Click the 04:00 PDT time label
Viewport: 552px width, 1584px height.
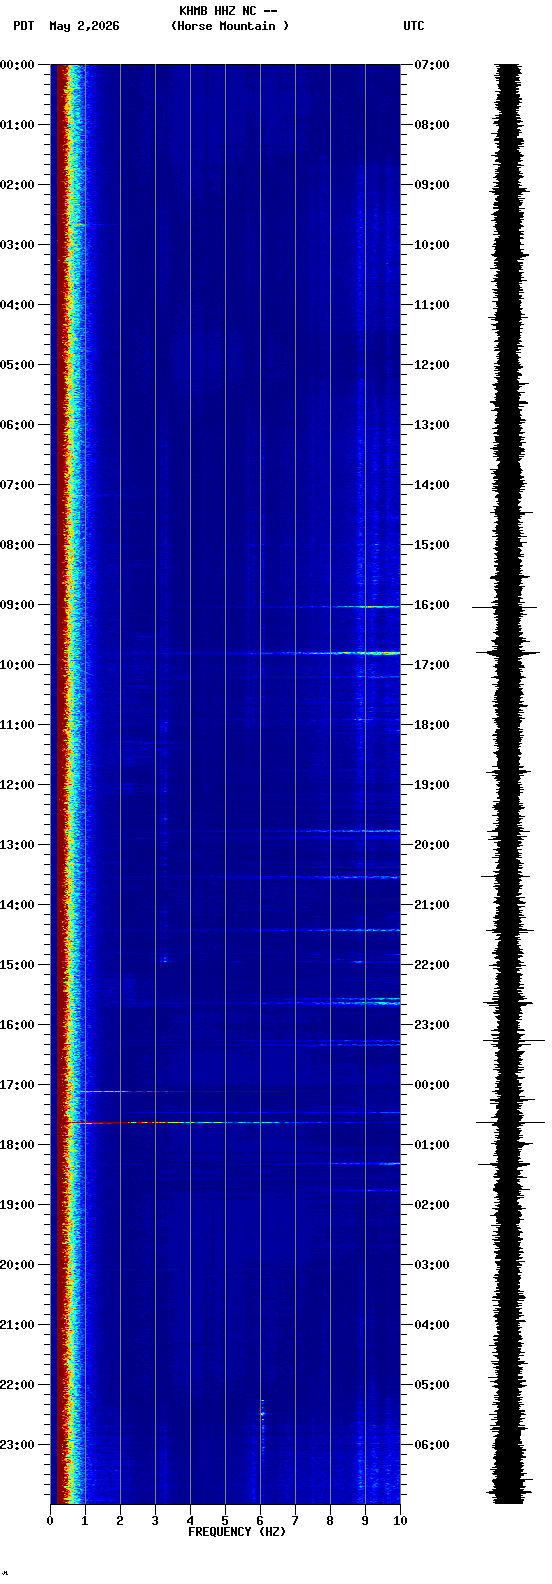click(17, 305)
